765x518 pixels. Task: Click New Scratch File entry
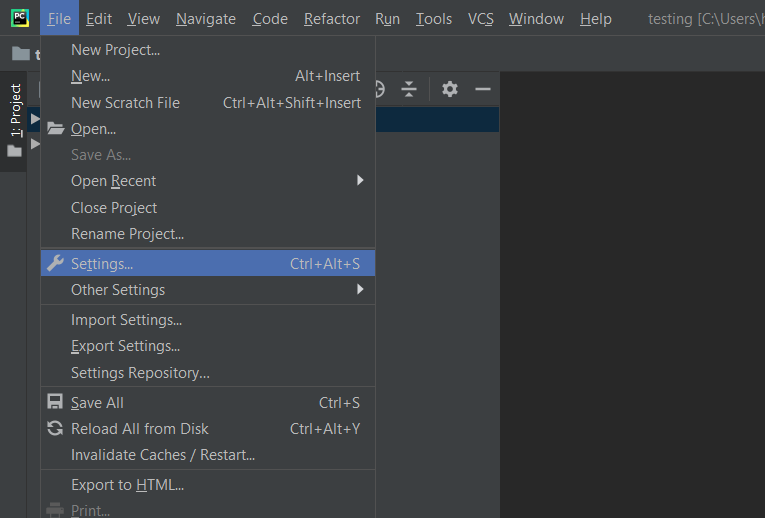pyautogui.click(x=125, y=103)
